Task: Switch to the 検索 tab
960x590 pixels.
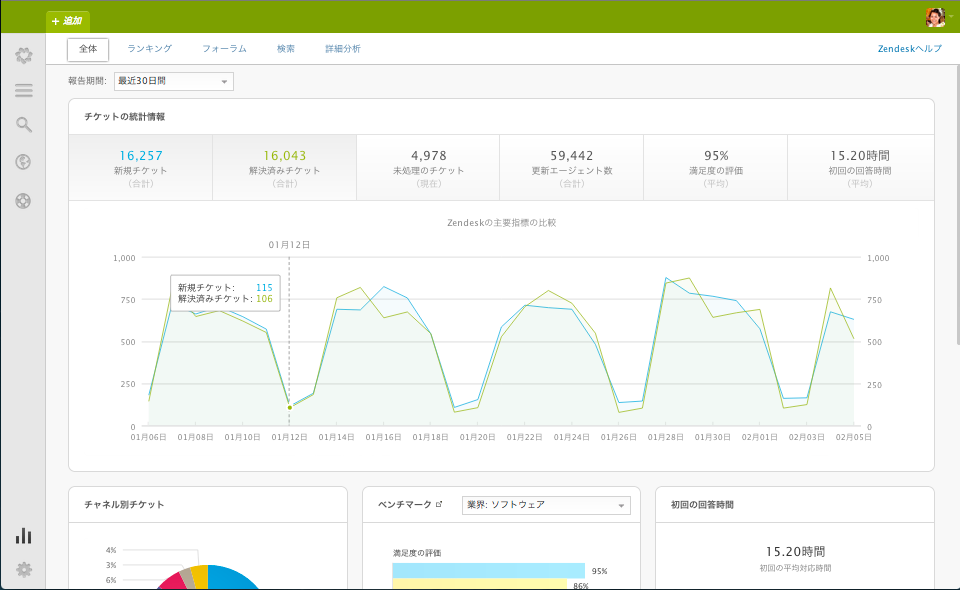Action: click(286, 49)
